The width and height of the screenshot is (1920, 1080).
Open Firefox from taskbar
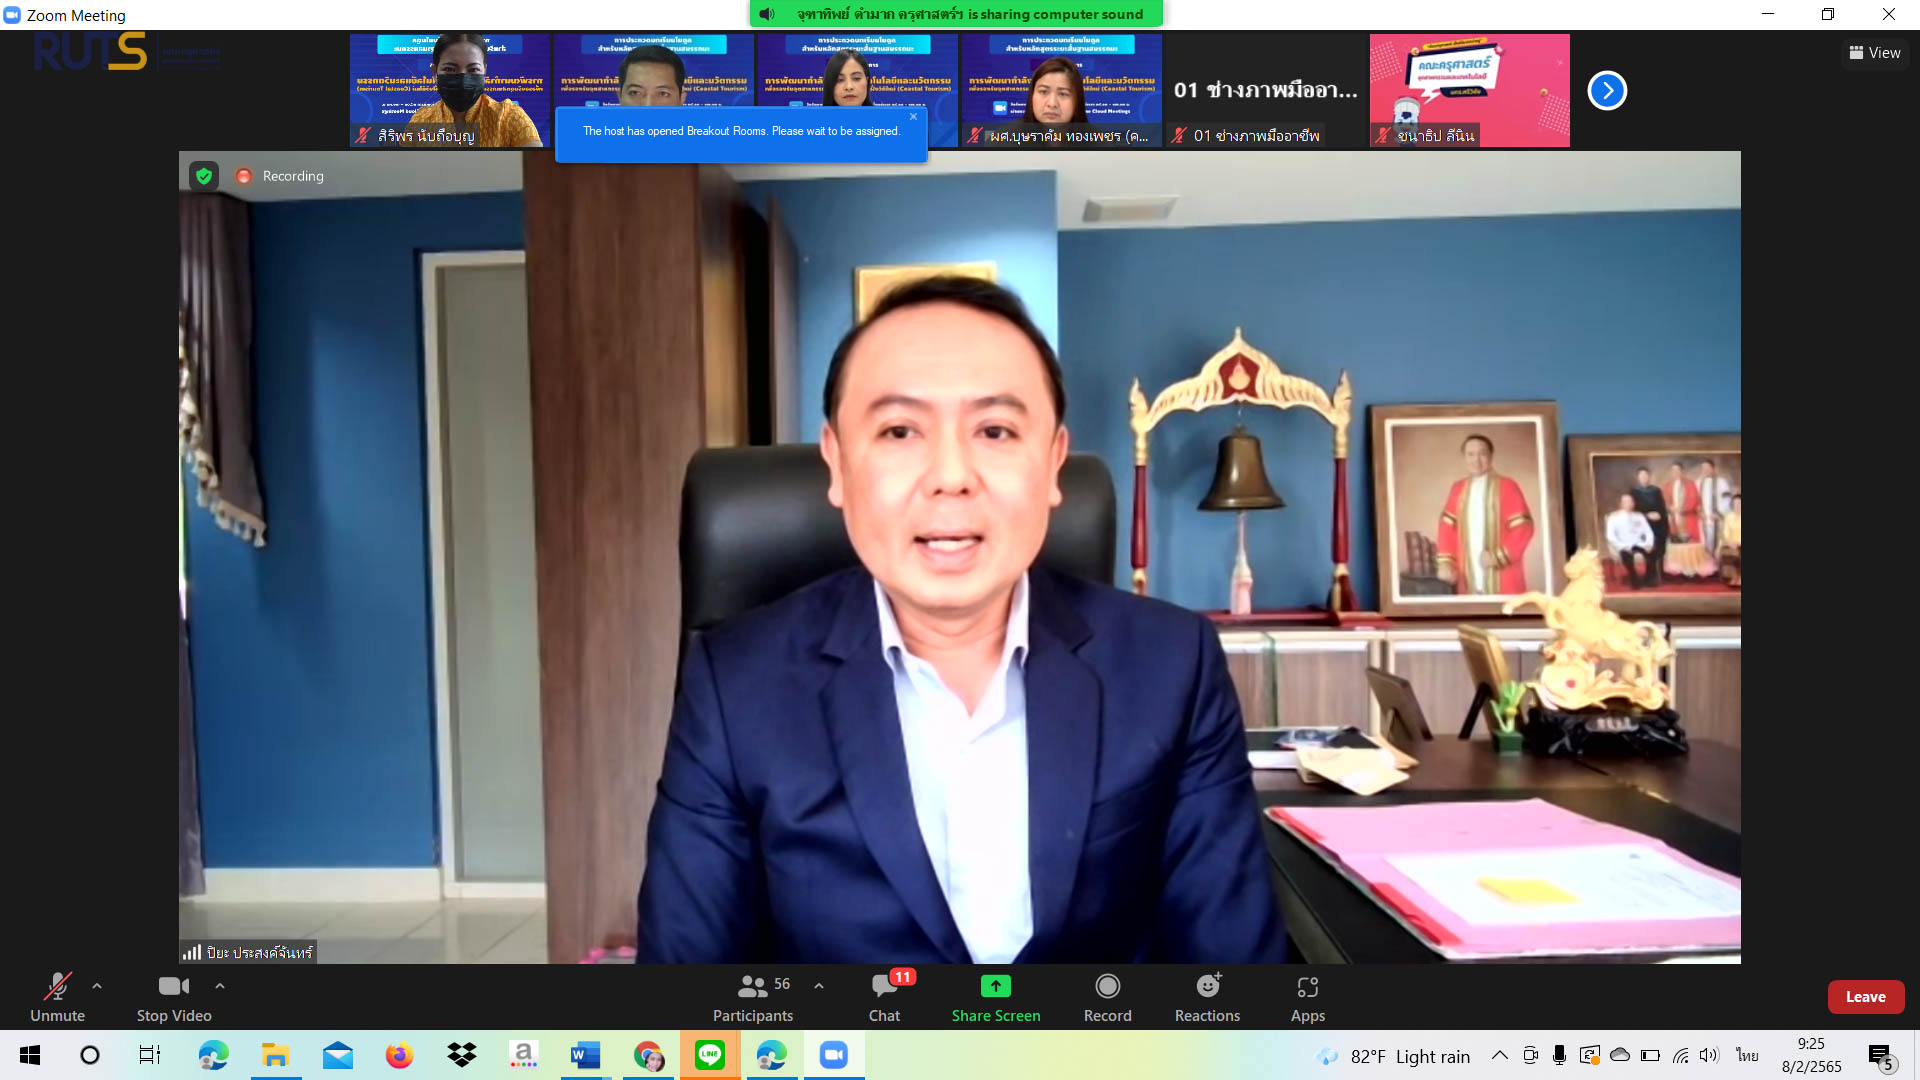399,1055
